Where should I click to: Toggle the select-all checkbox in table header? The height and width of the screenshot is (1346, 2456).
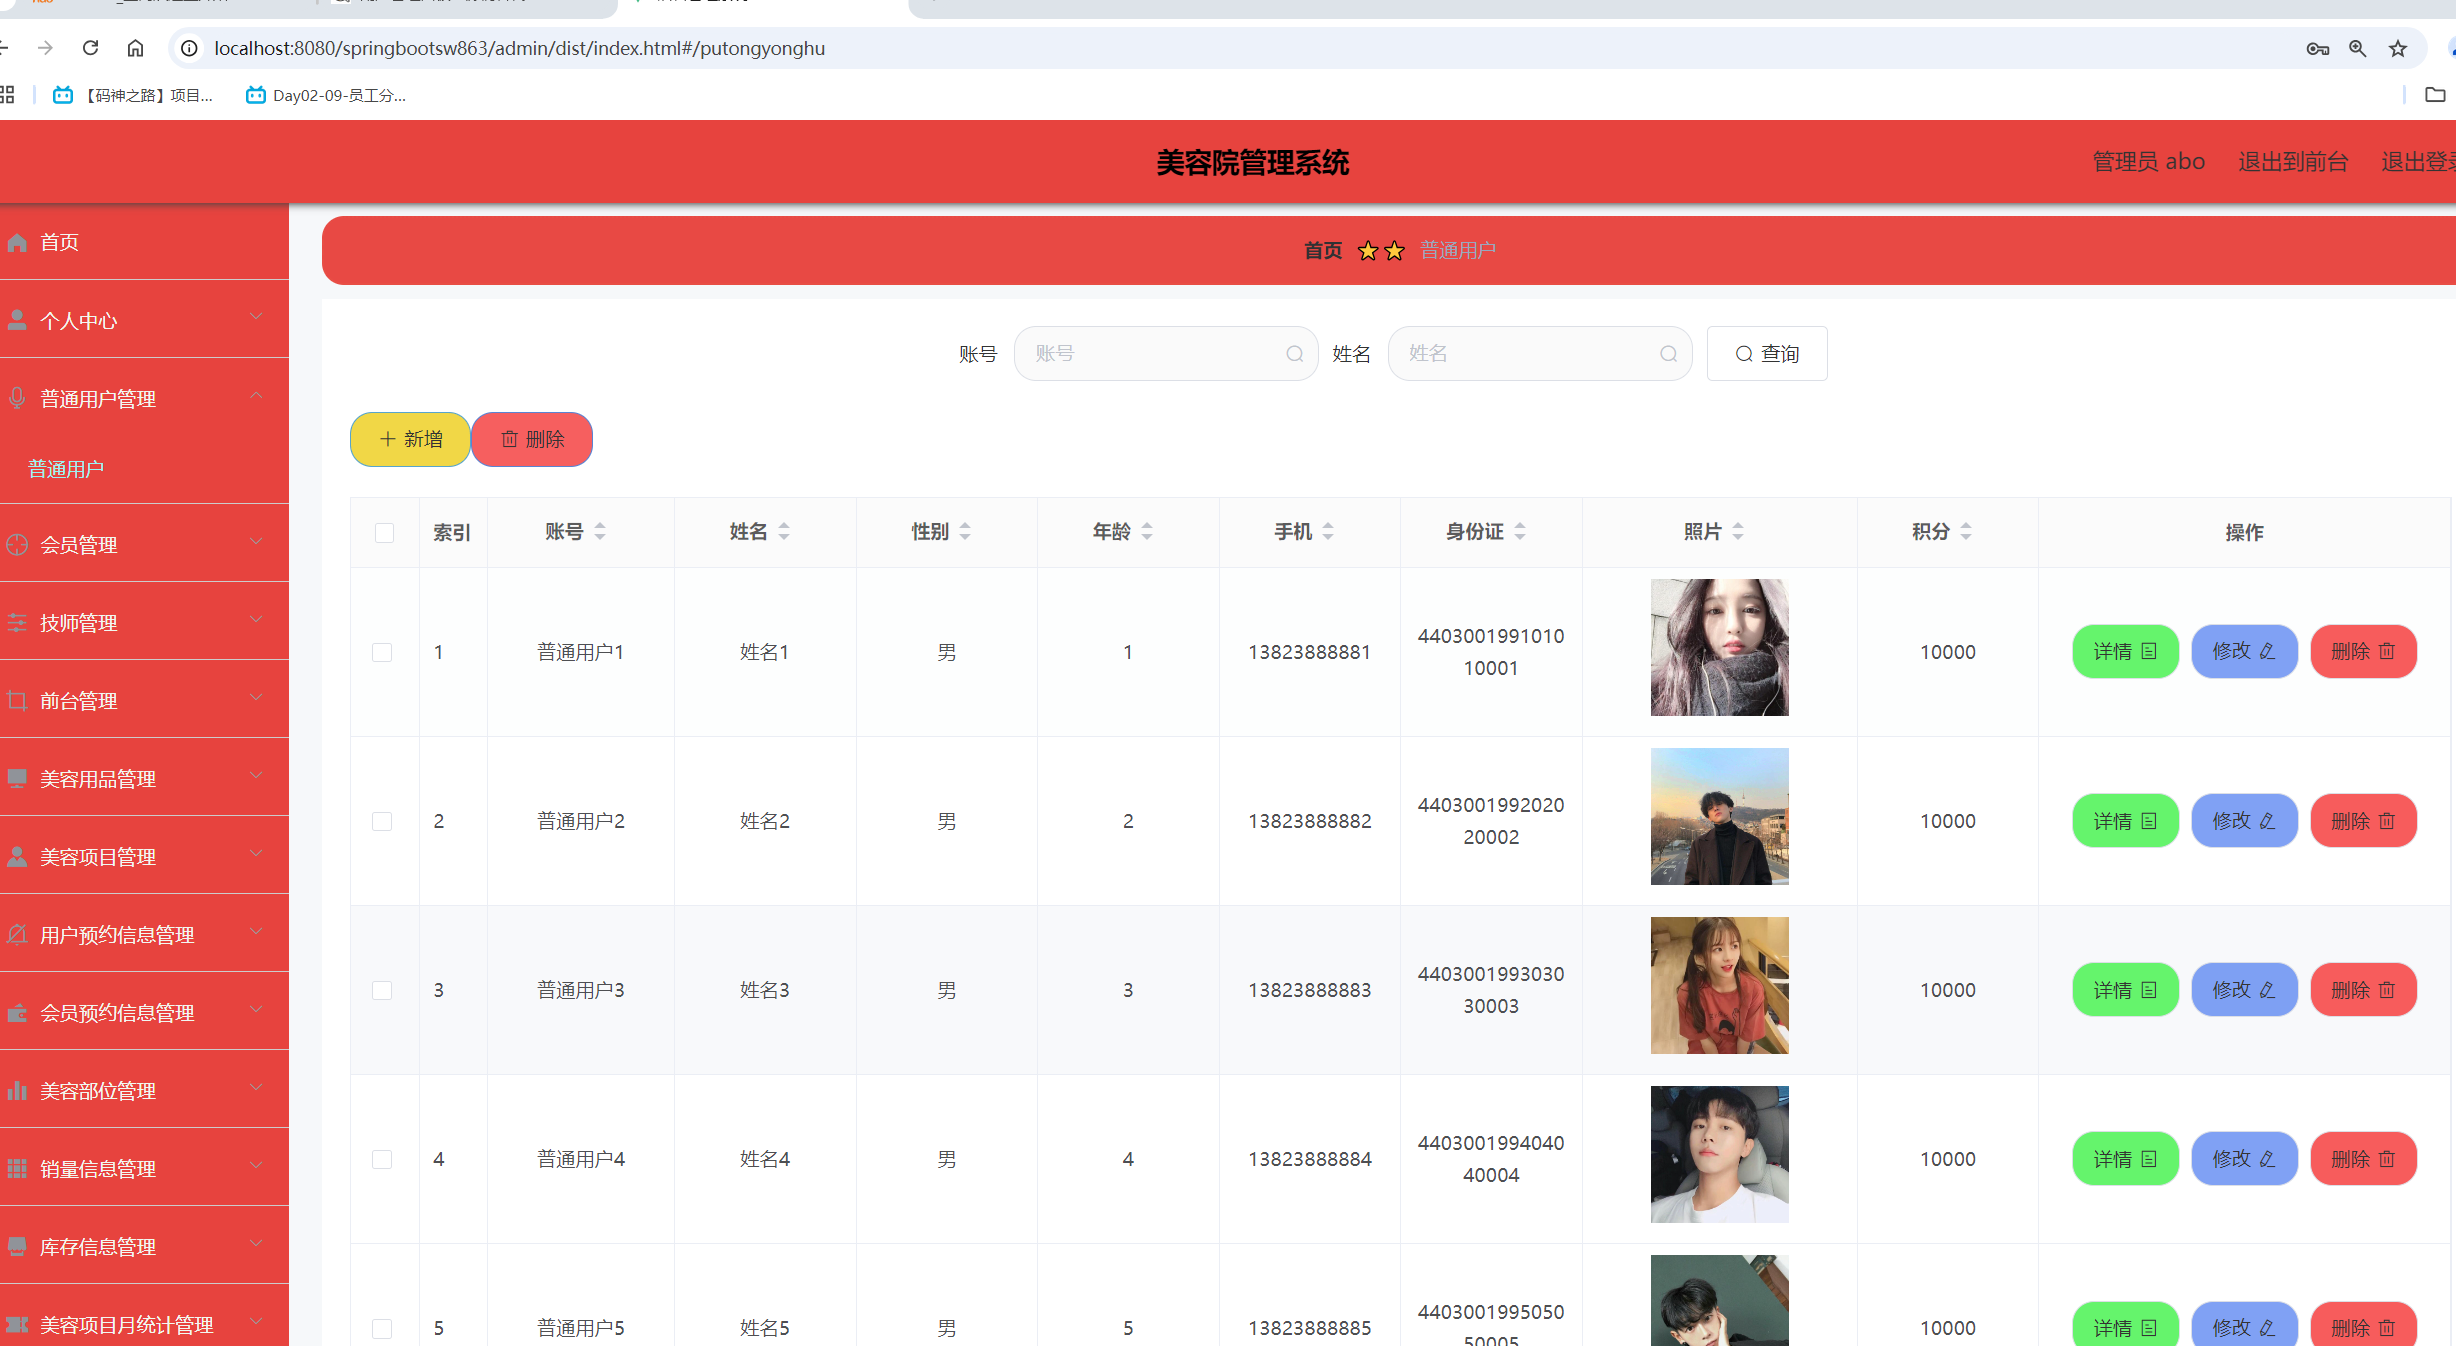pos(384,532)
